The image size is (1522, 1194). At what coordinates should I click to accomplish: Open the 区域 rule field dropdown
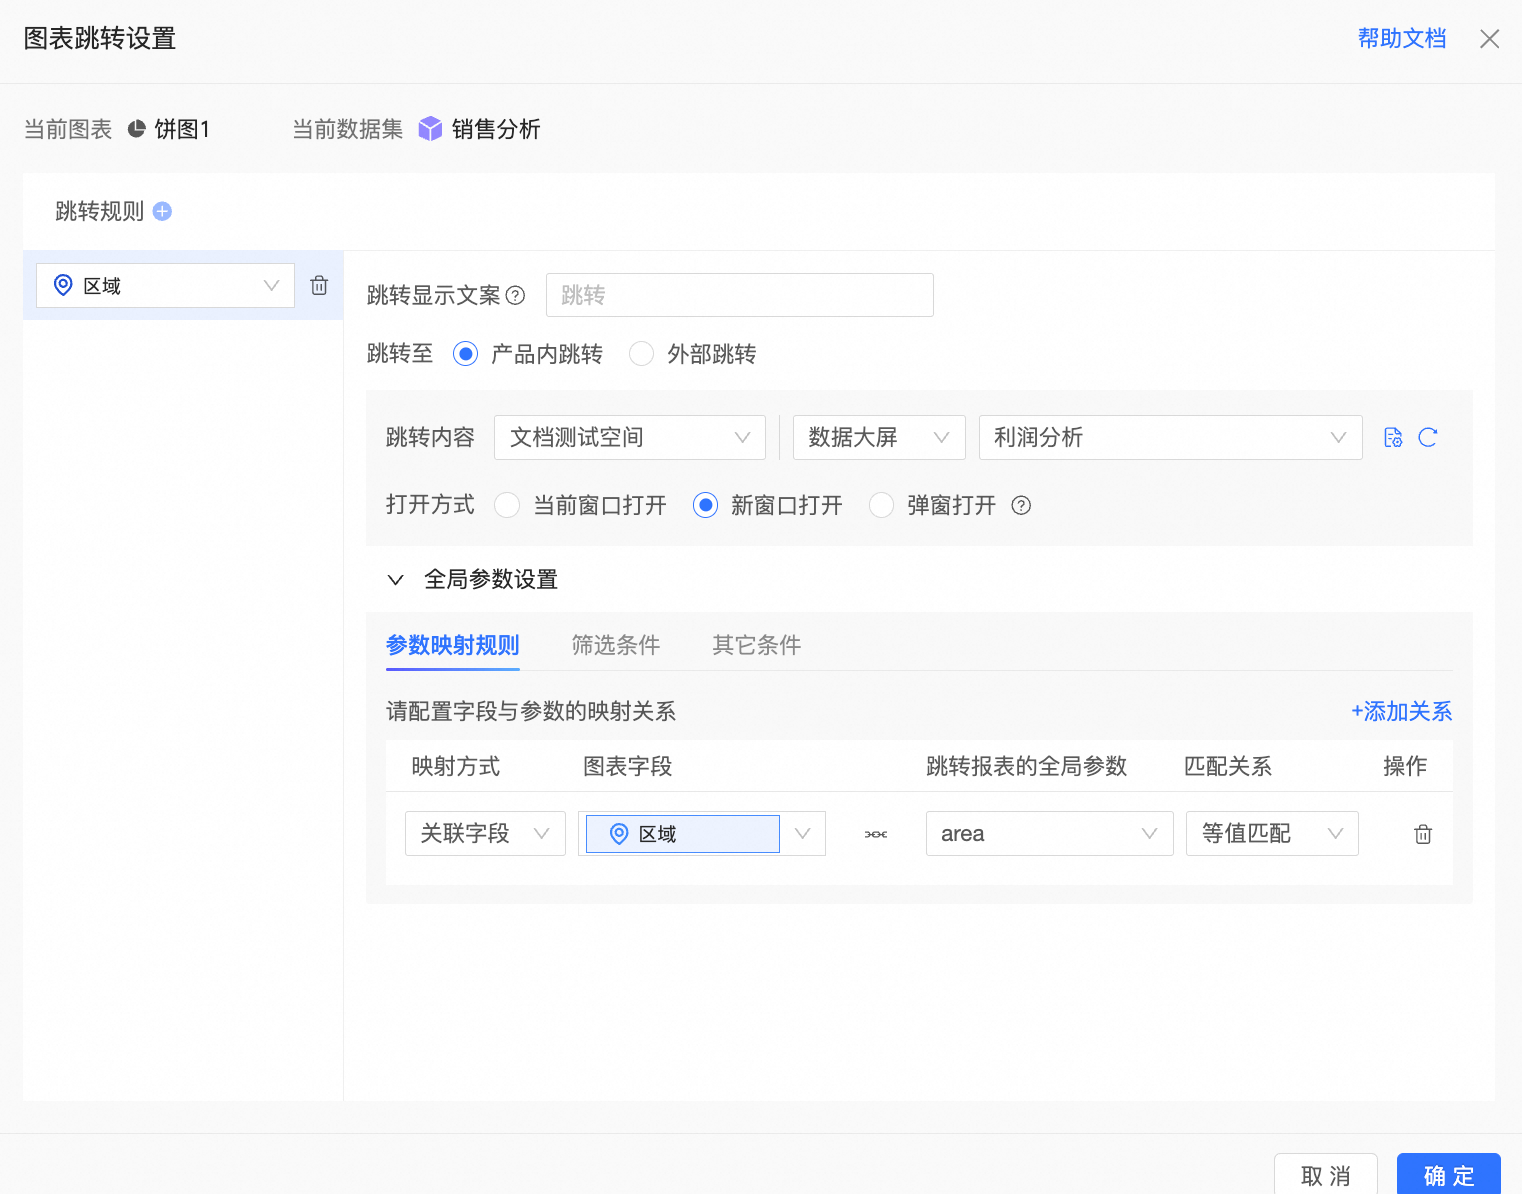(165, 285)
